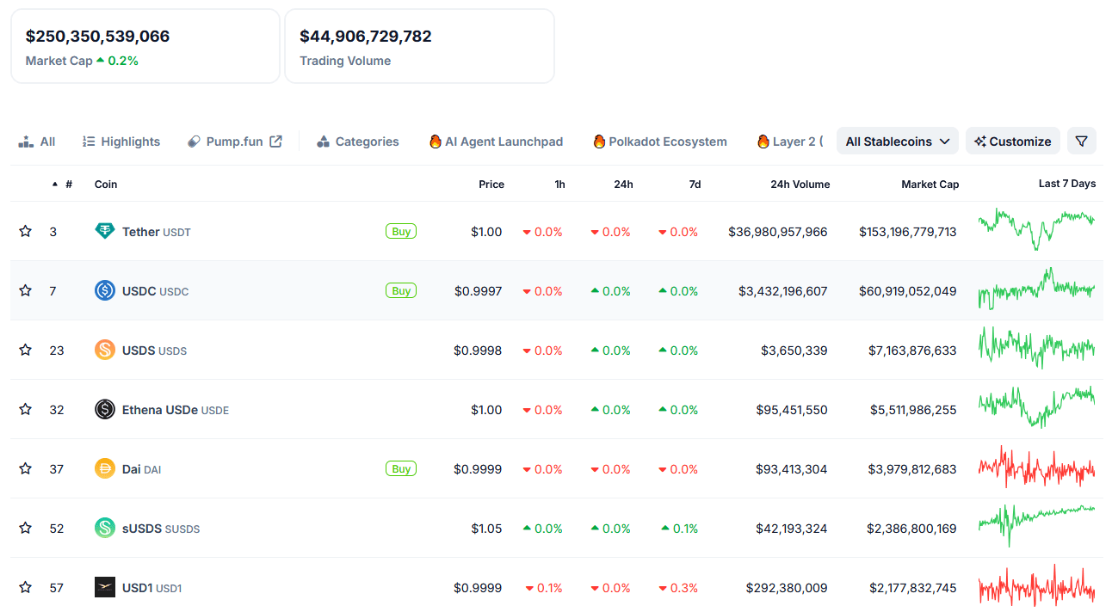
Task: Open USD1's red 7-day sparkline chart
Action: click(x=1036, y=585)
